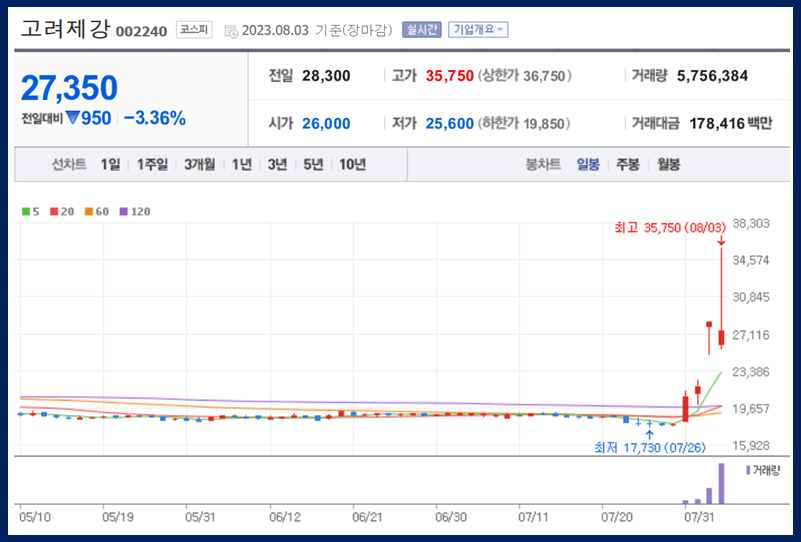Select the 10년 line chart period

click(x=352, y=164)
